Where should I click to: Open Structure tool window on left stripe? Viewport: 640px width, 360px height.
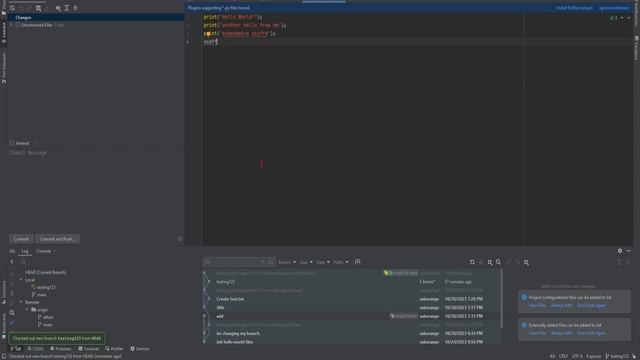point(4,291)
